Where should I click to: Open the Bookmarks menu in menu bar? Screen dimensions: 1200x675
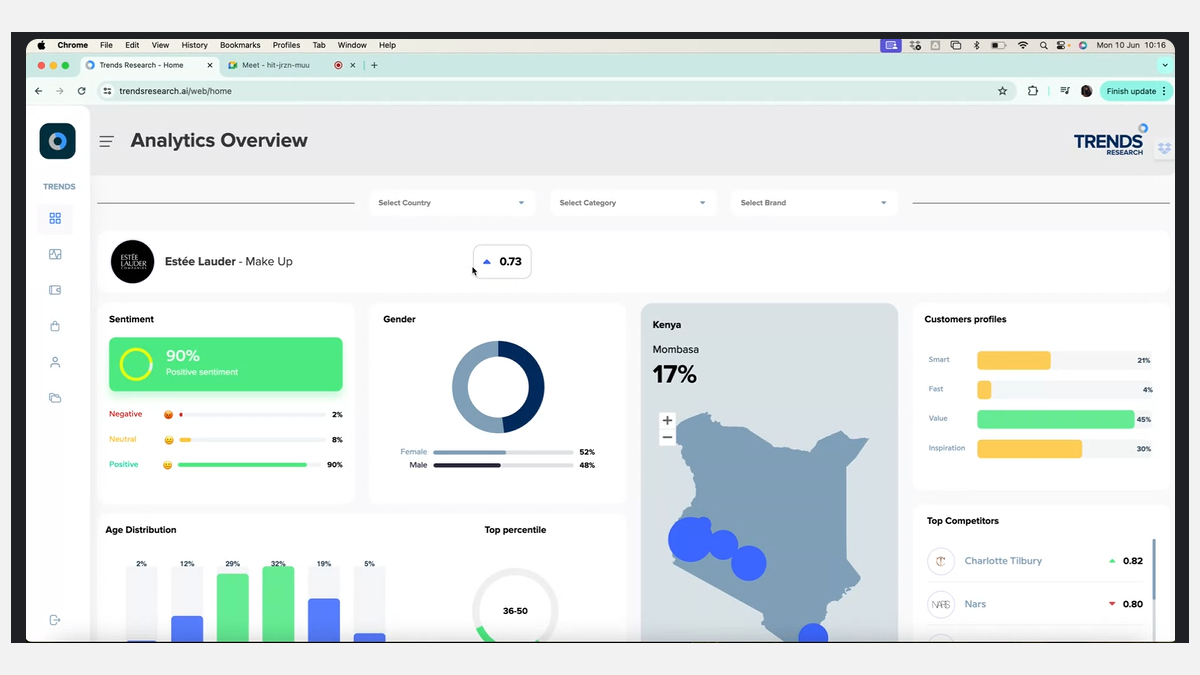click(x=240, y=45)
